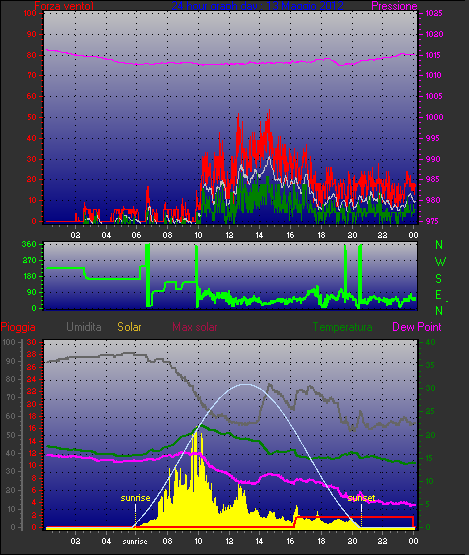The image size is (469, 555).
Task: Click the "1005" pressure axis value
Action: [434, 96]
